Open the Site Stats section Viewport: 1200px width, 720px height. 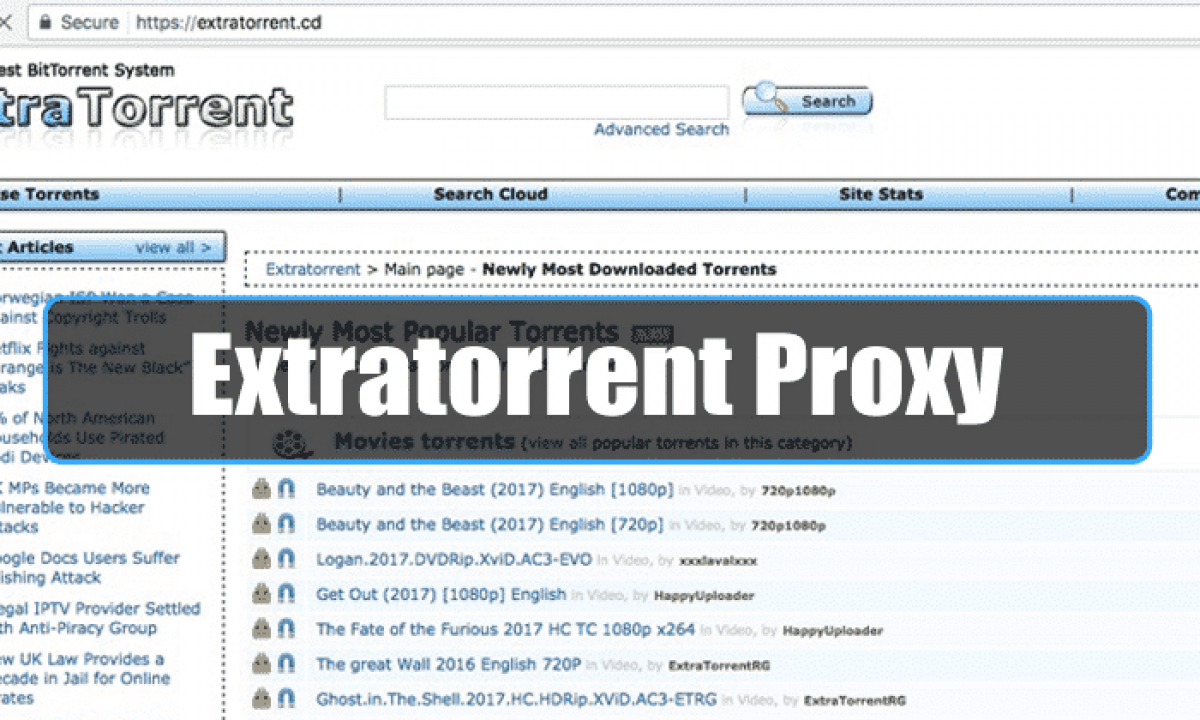click(880, 194)
